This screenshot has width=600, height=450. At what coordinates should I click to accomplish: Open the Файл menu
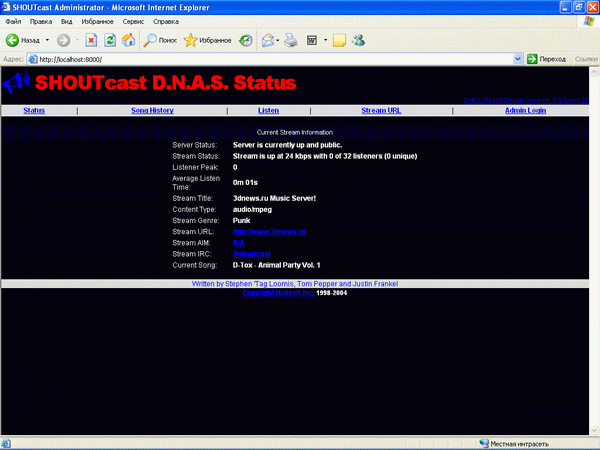point(13,20)
